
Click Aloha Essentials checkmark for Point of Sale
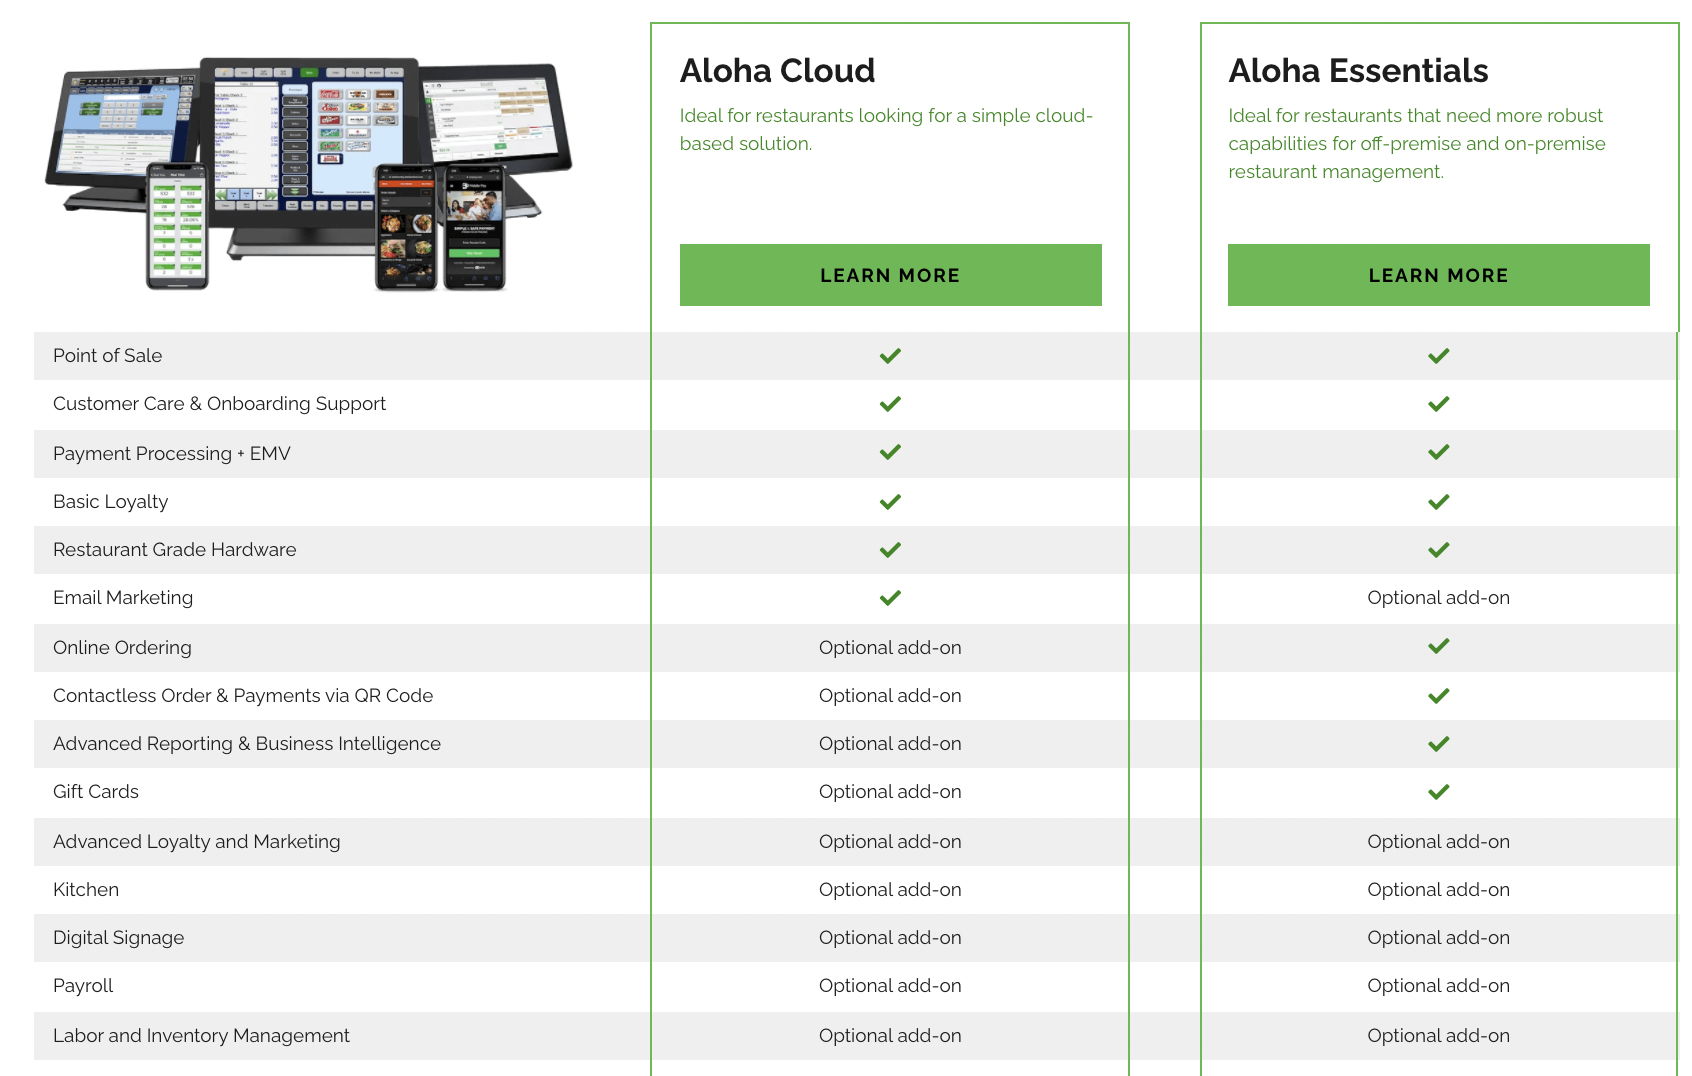[1438, 356]
